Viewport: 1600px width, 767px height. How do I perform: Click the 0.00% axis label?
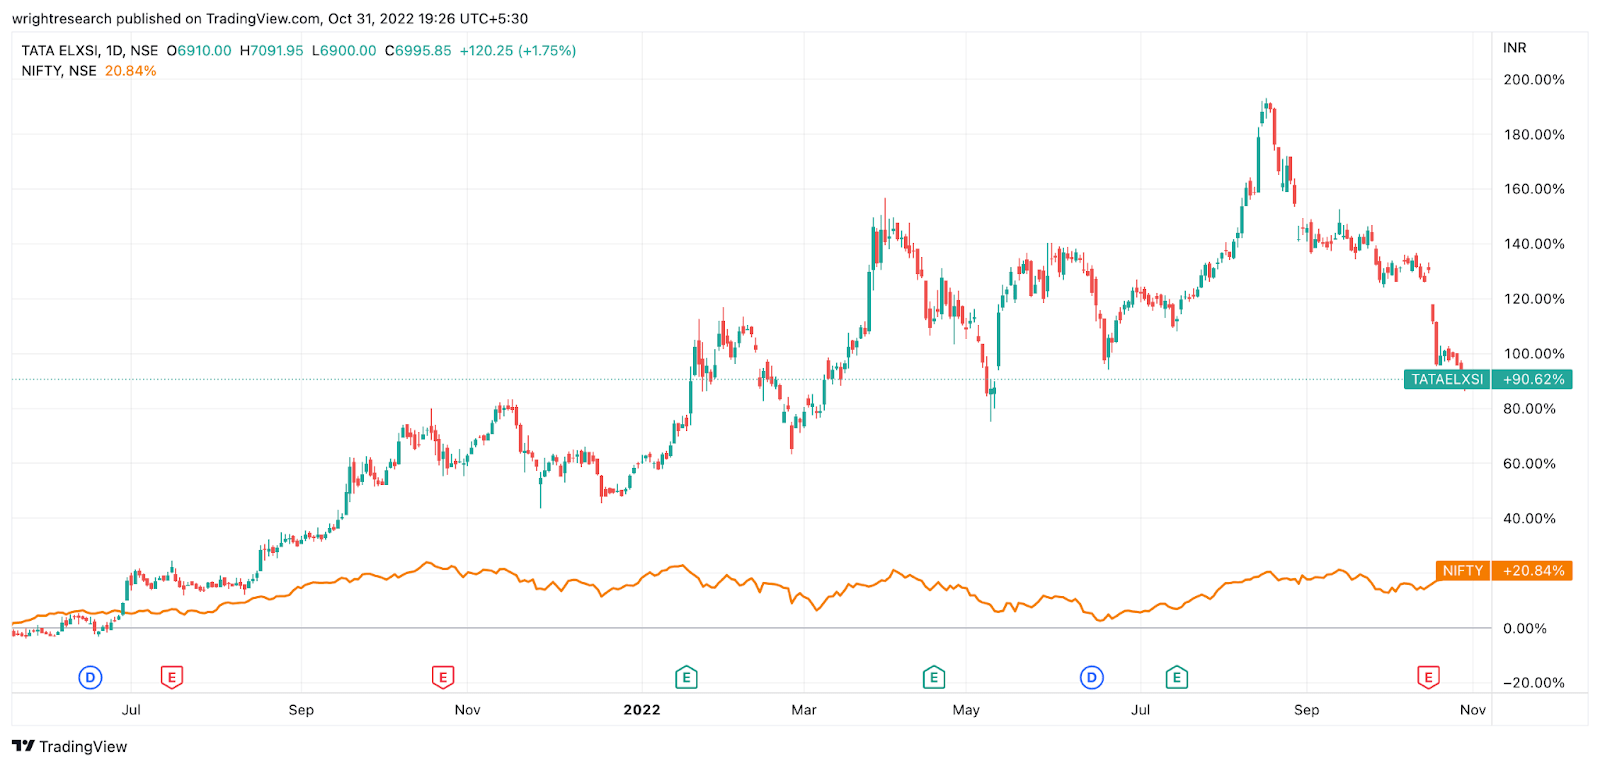[x=1526, y=629]
